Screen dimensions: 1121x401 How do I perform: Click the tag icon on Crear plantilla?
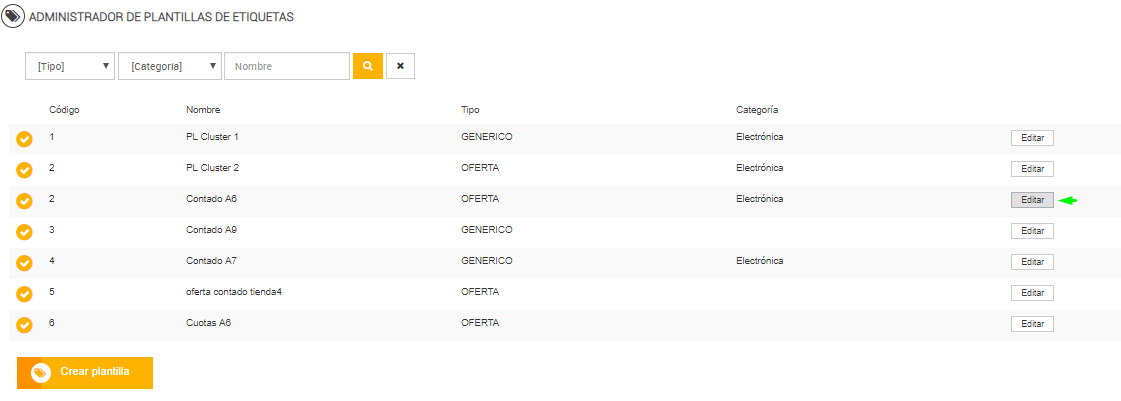point(41,373)
